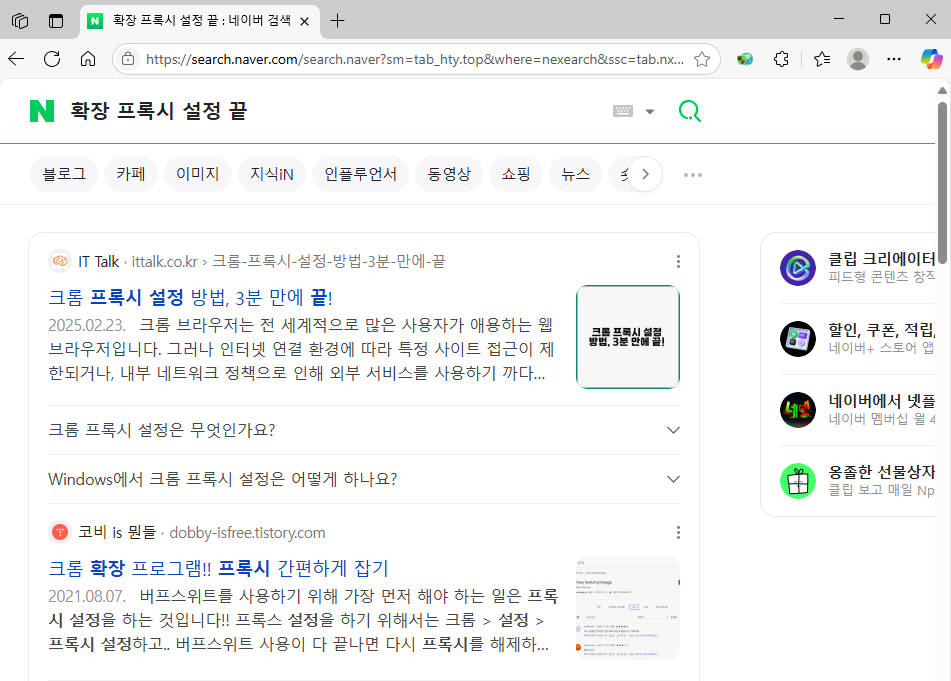Image resolution: width=951 pixels, height=681 pixels.
Task: Open the 크롬 브라우저는 전 세계적으로 snippet
Action: point(301,349)
